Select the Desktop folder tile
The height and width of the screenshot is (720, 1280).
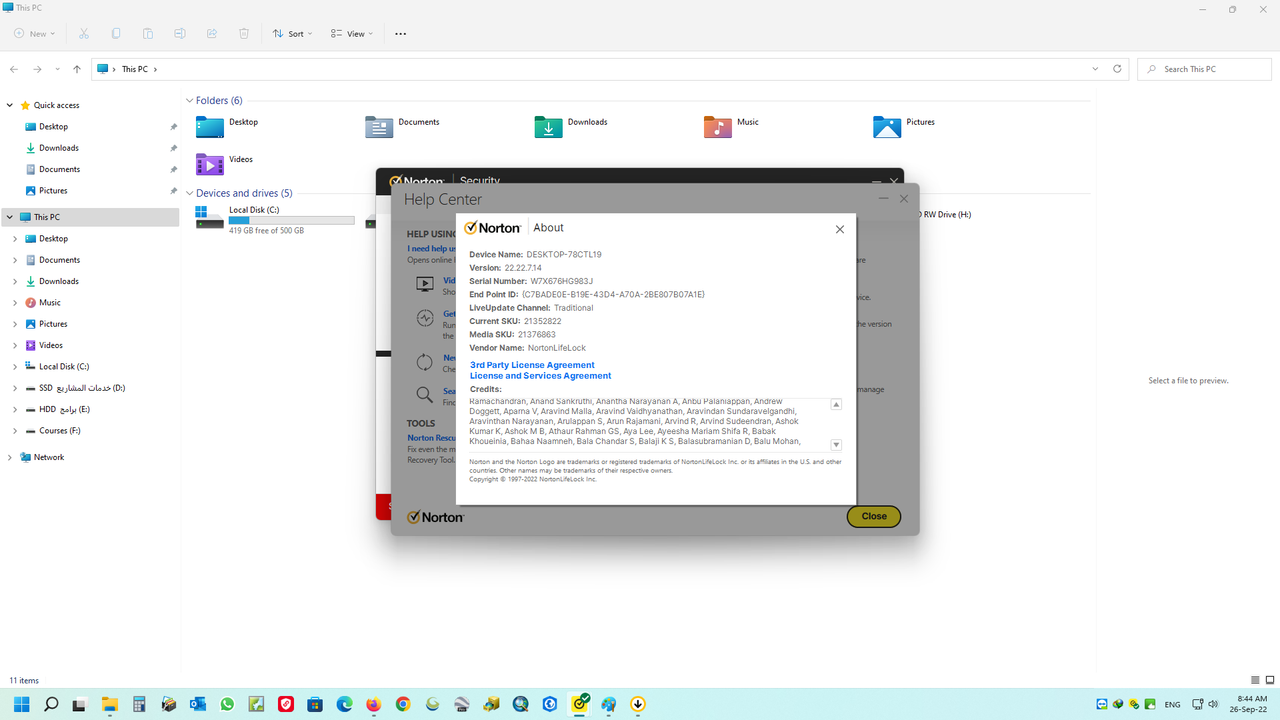tap(227, 127)
